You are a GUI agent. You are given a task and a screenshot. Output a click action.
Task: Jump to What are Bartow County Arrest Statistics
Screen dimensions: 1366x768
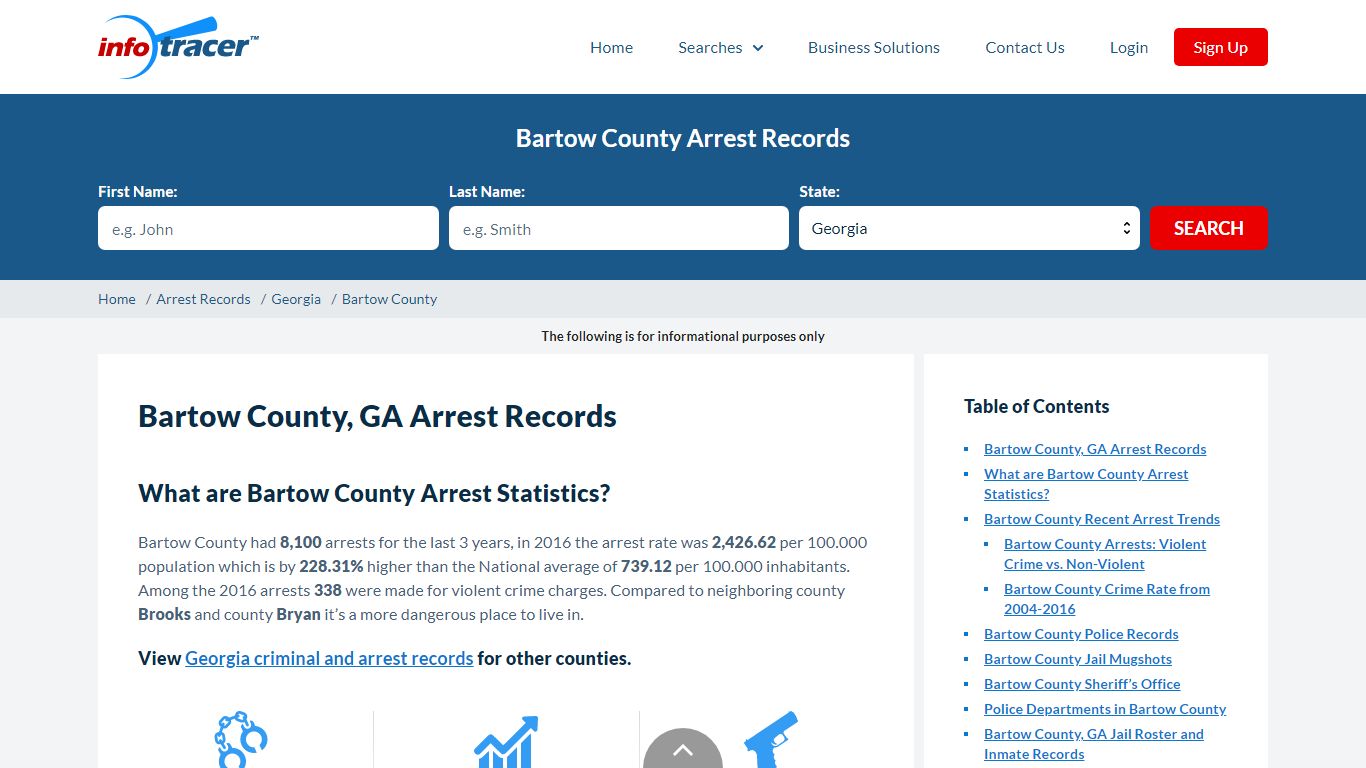point(1086,484)
